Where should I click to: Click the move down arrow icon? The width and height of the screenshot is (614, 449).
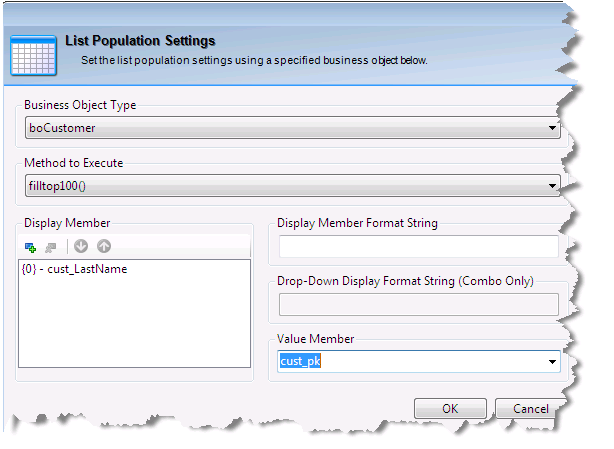(x=82, y=247)
